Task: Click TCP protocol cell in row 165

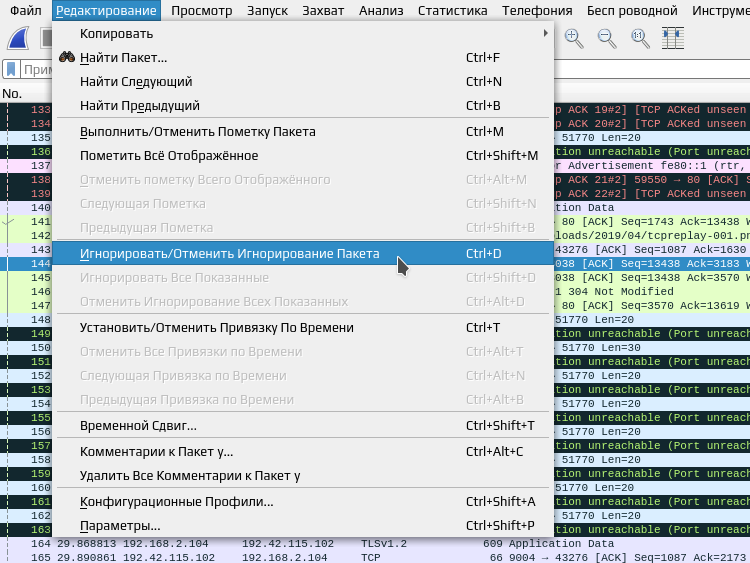Action: 371,558
